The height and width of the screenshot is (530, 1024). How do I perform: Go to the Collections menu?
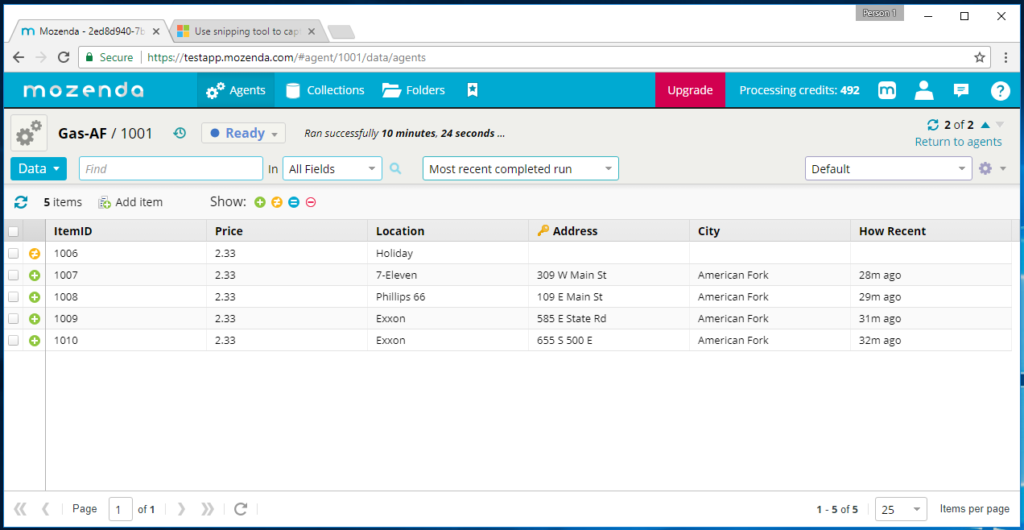pyautogui.click(x=324, y=90)
